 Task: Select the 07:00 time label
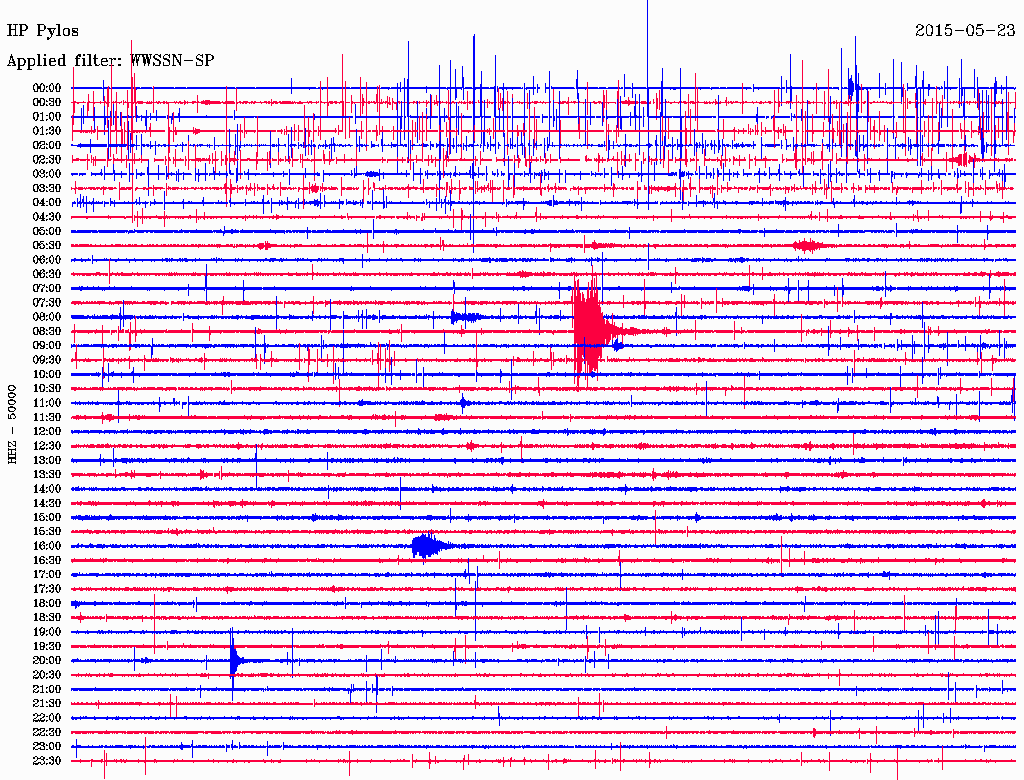(47, 289)
